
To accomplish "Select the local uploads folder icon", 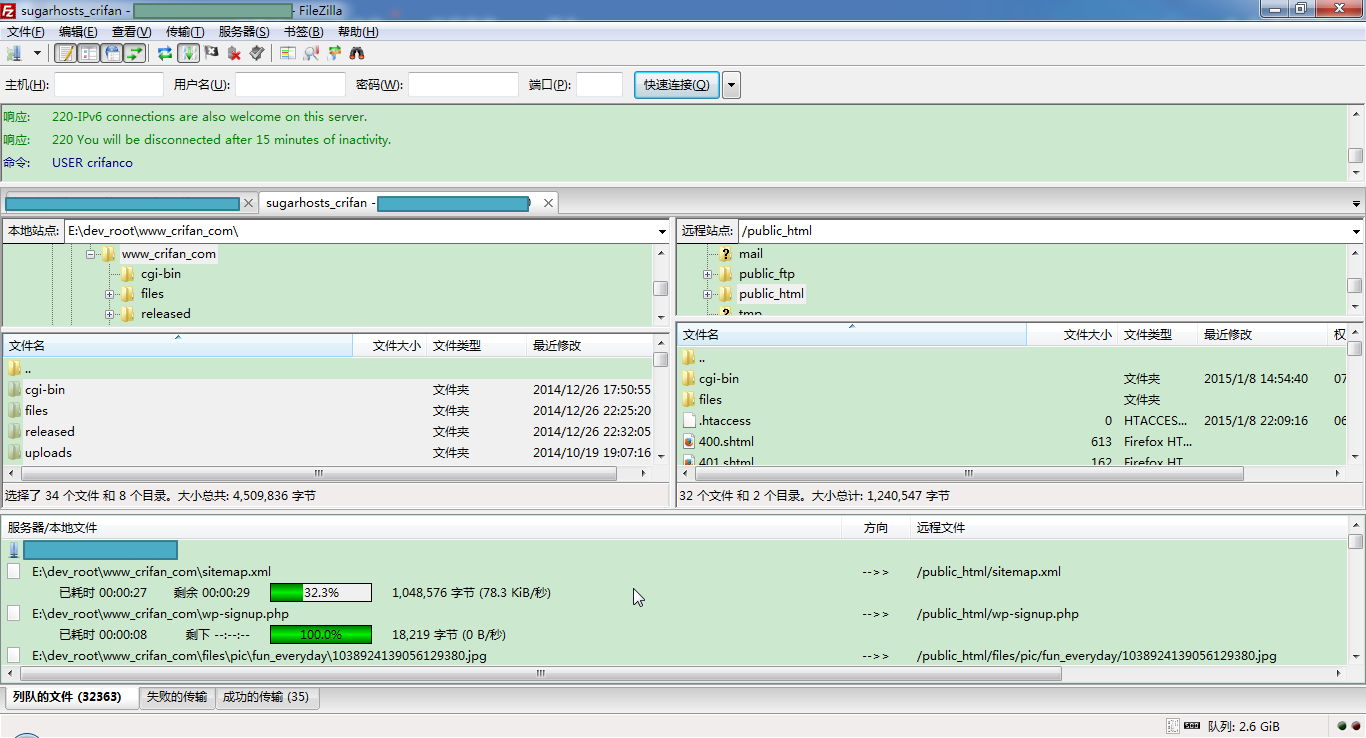I will pyautogui.click(x=14, y=452).
